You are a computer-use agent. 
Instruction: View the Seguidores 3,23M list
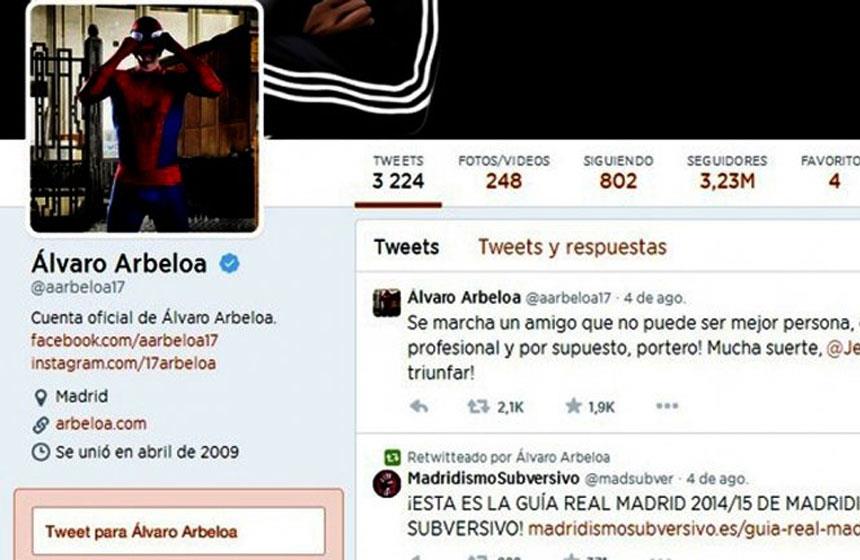tap(727, 173)
